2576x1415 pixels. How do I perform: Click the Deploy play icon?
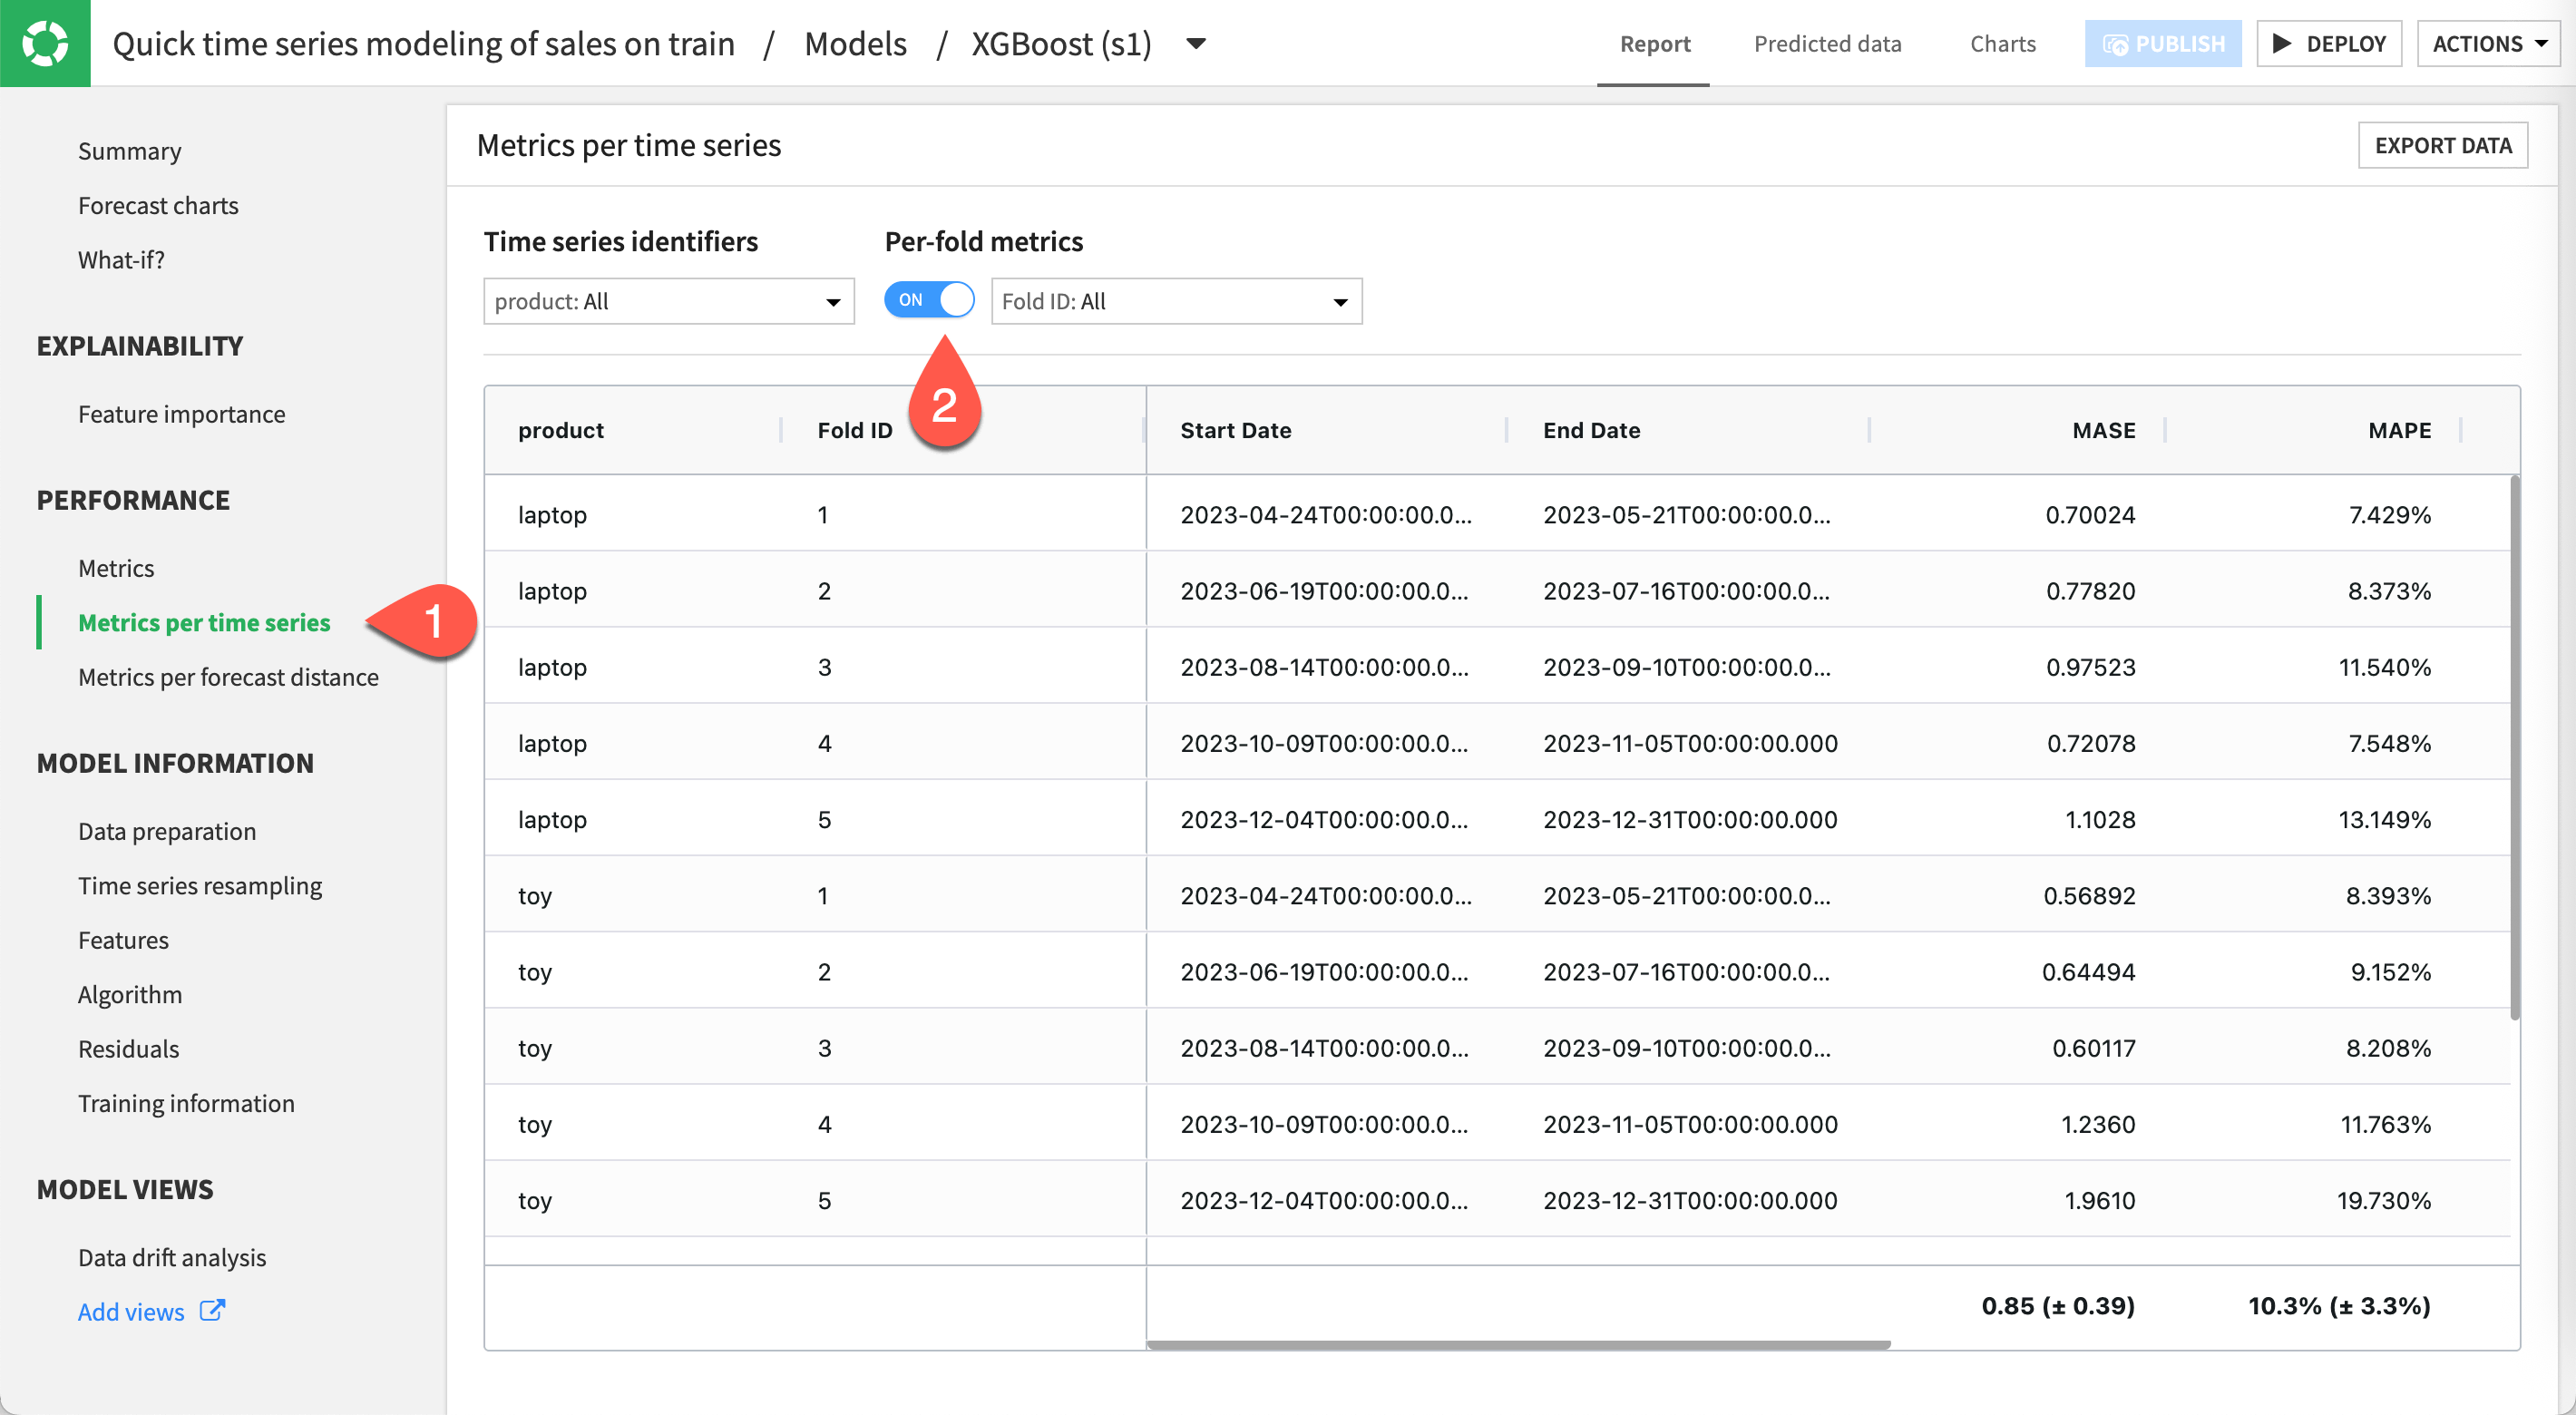pyautogui.click(x=2283, y=43)
